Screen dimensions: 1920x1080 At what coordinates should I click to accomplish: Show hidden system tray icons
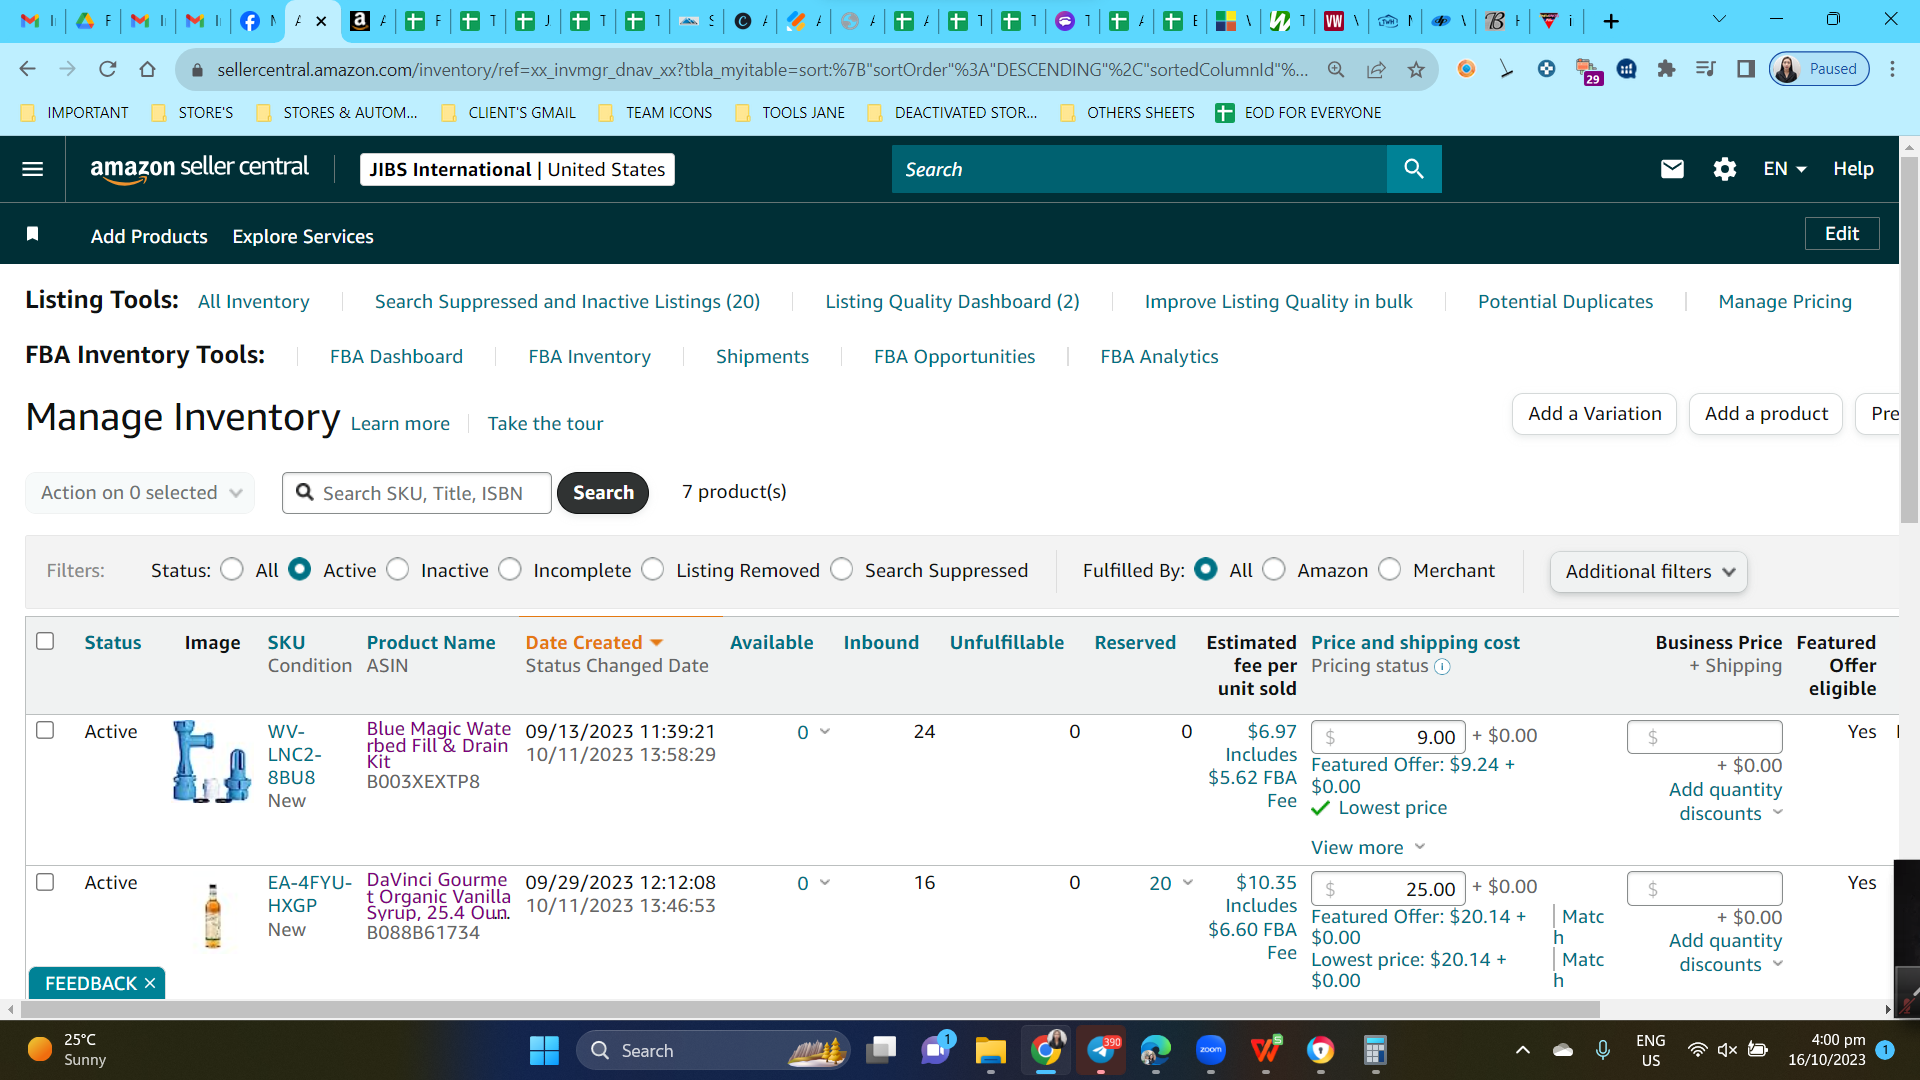coord(1522,1050)
